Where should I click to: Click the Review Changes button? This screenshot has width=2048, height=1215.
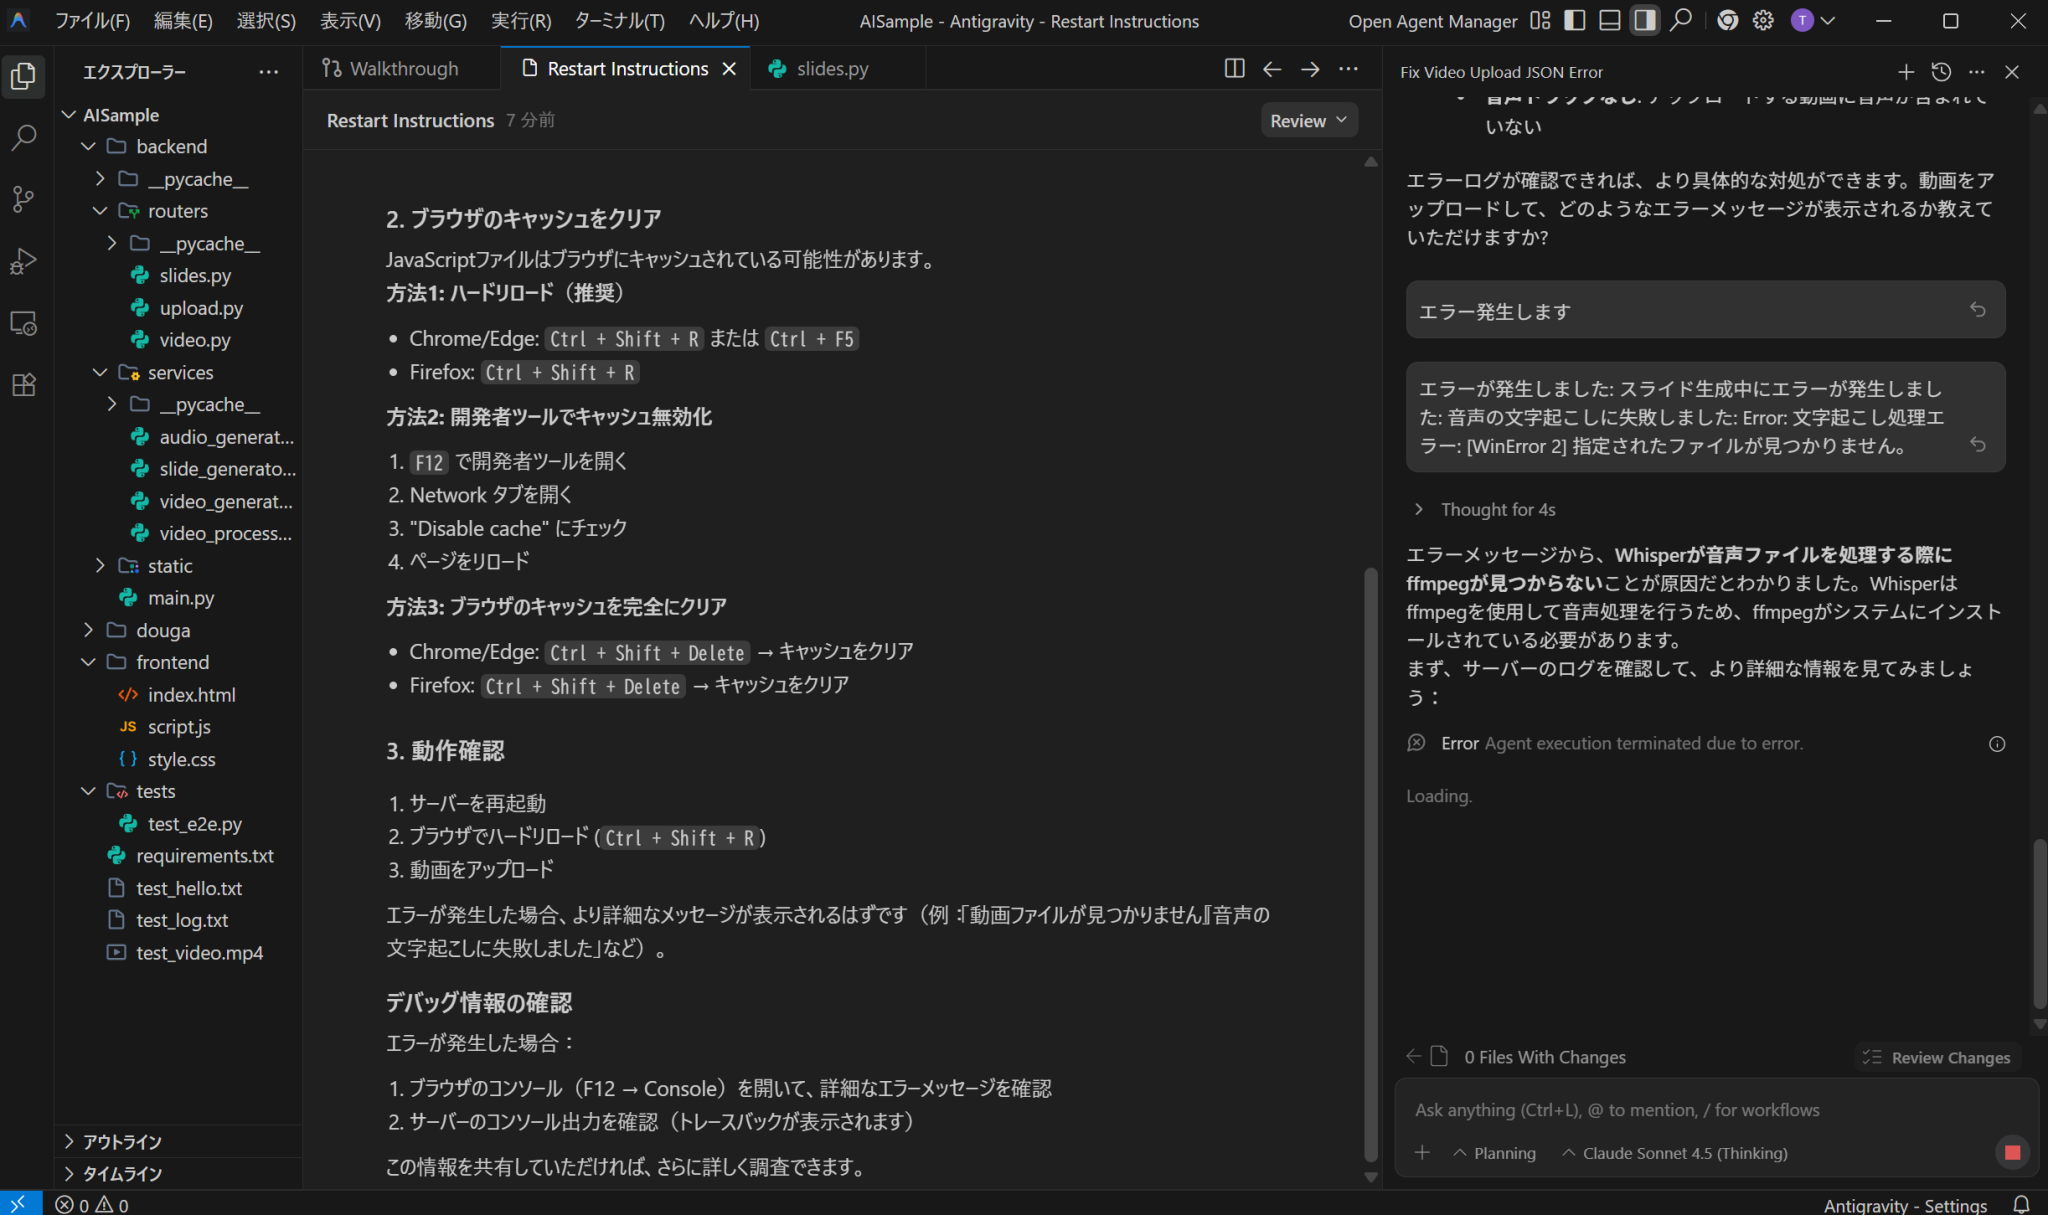tap(1938, 1057)
